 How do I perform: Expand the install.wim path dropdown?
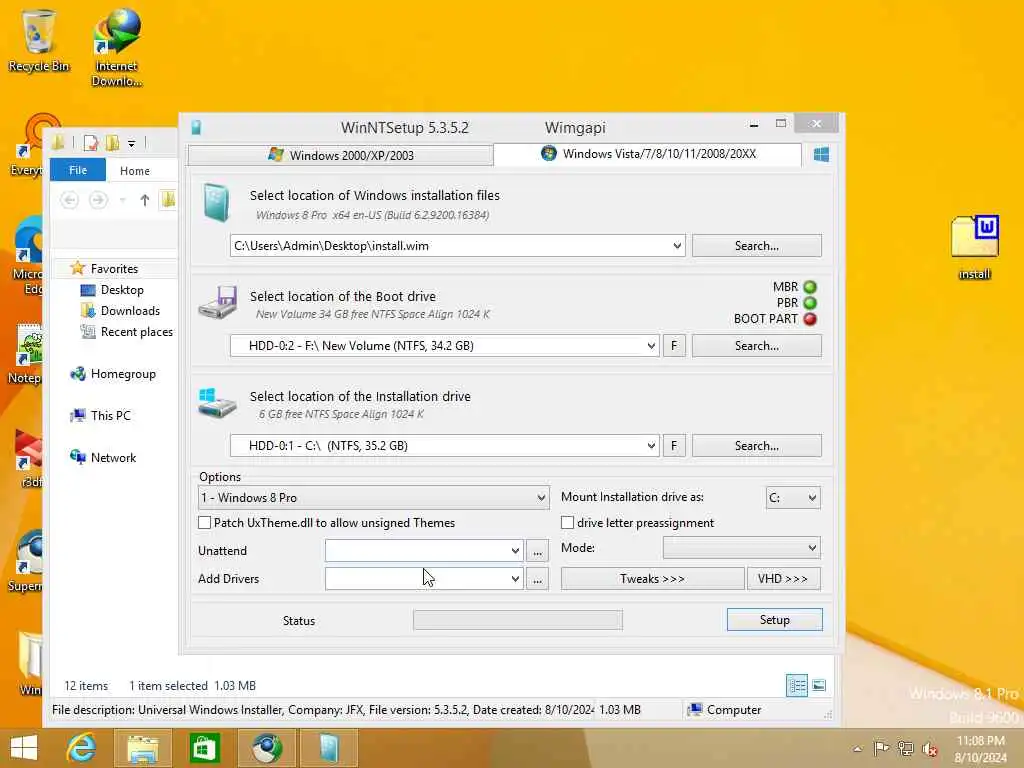[x=677, y=246]
